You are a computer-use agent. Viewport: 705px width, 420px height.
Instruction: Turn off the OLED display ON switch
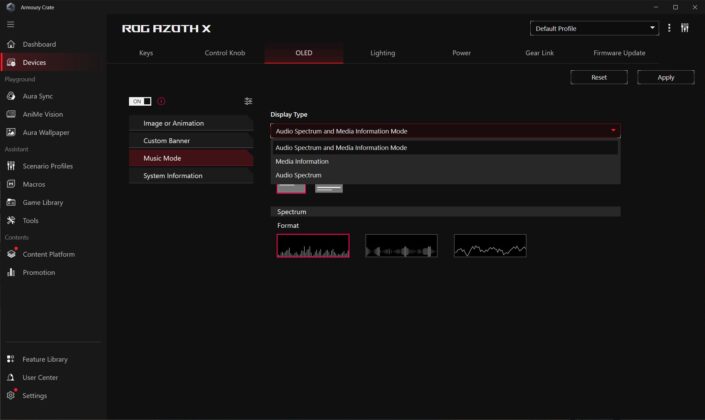[140, 101]
